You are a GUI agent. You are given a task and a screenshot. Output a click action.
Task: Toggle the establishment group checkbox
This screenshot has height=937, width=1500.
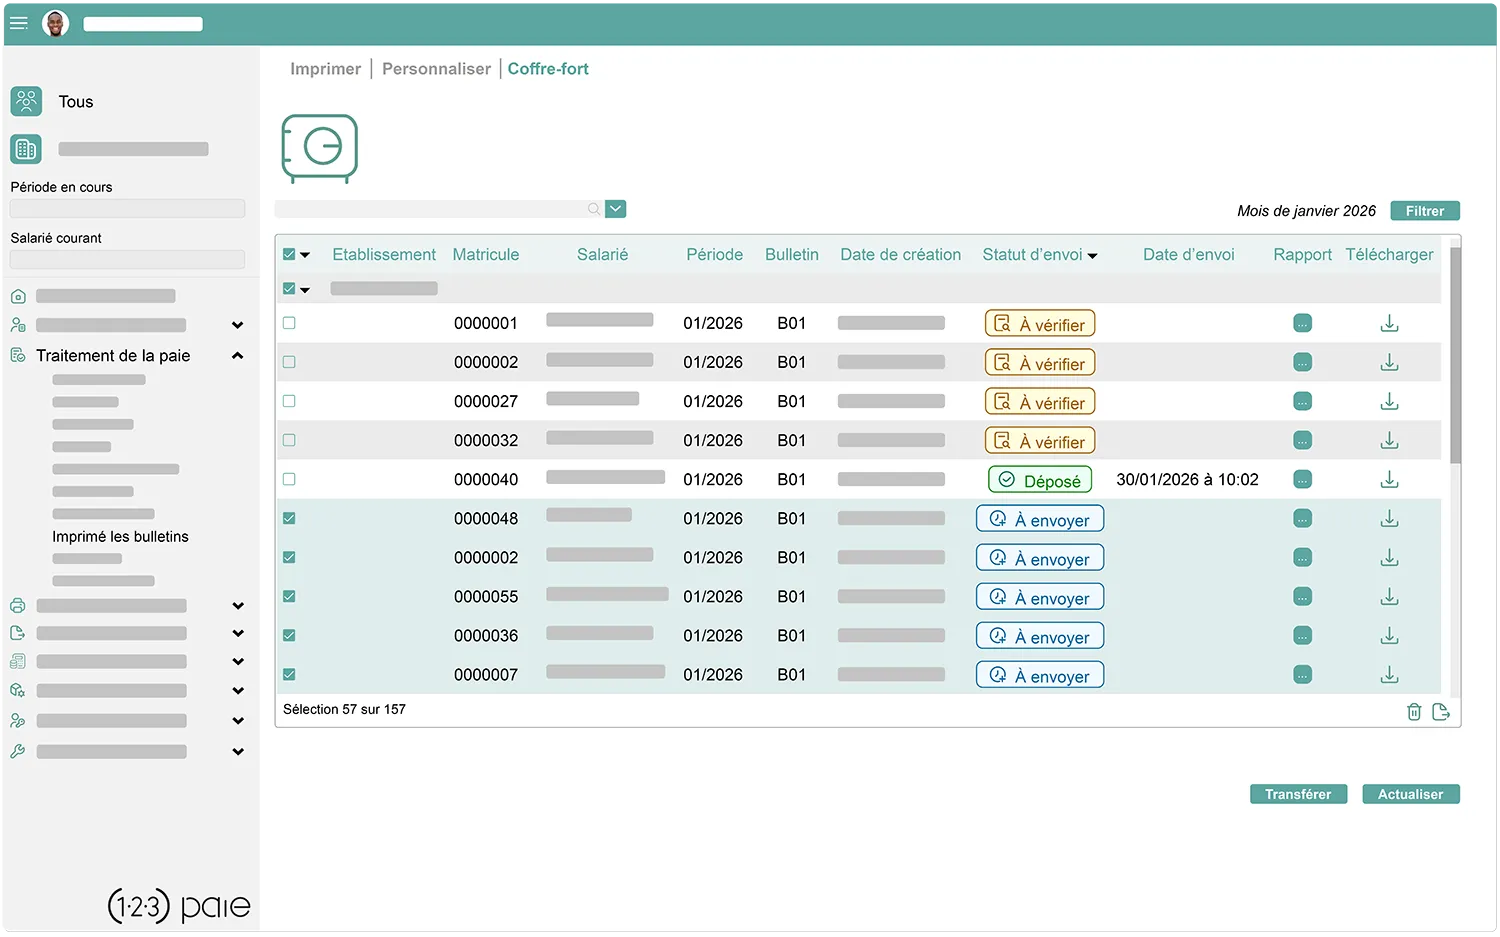pos(289,288)
